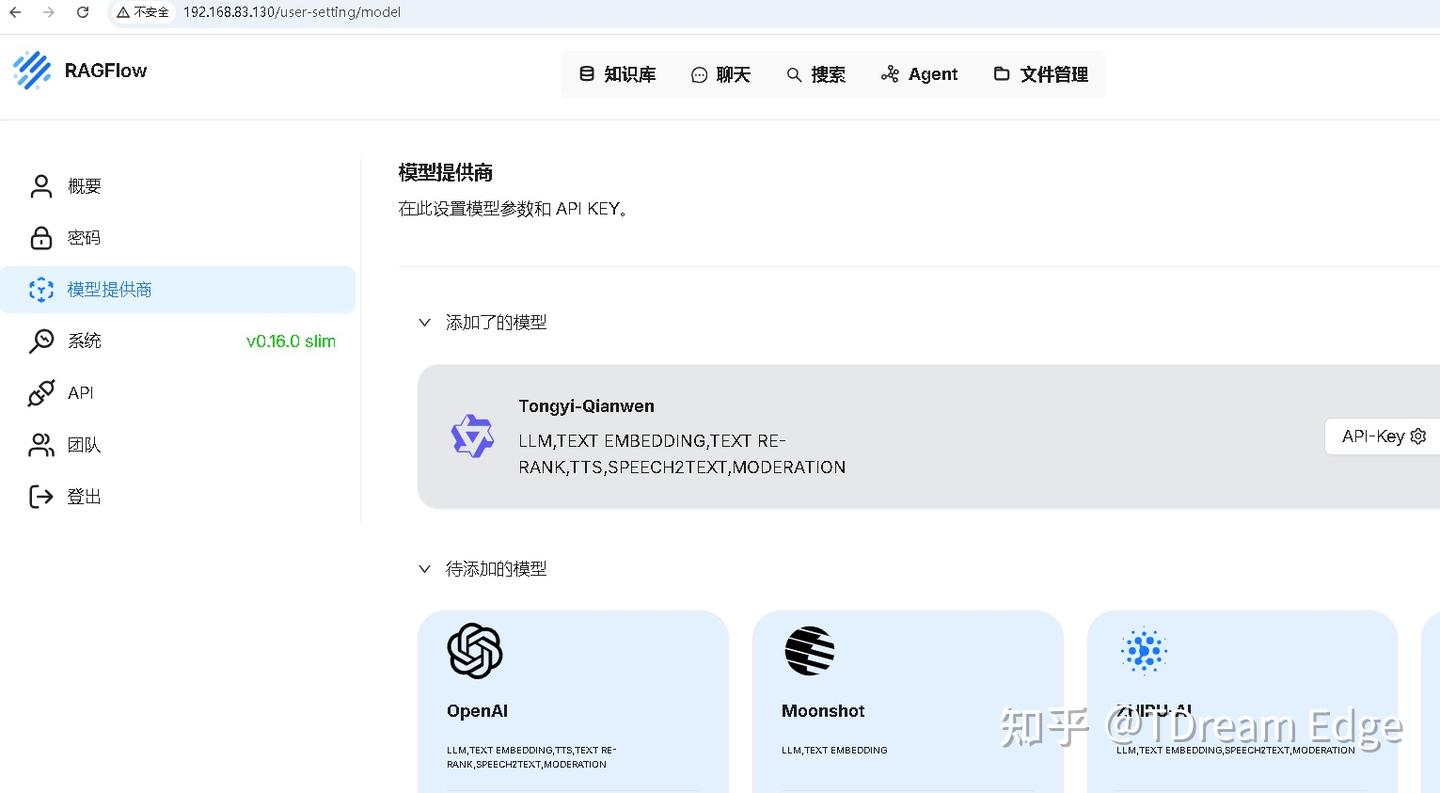
Task: Click the API sidebar entry
Action: [80, 392]
